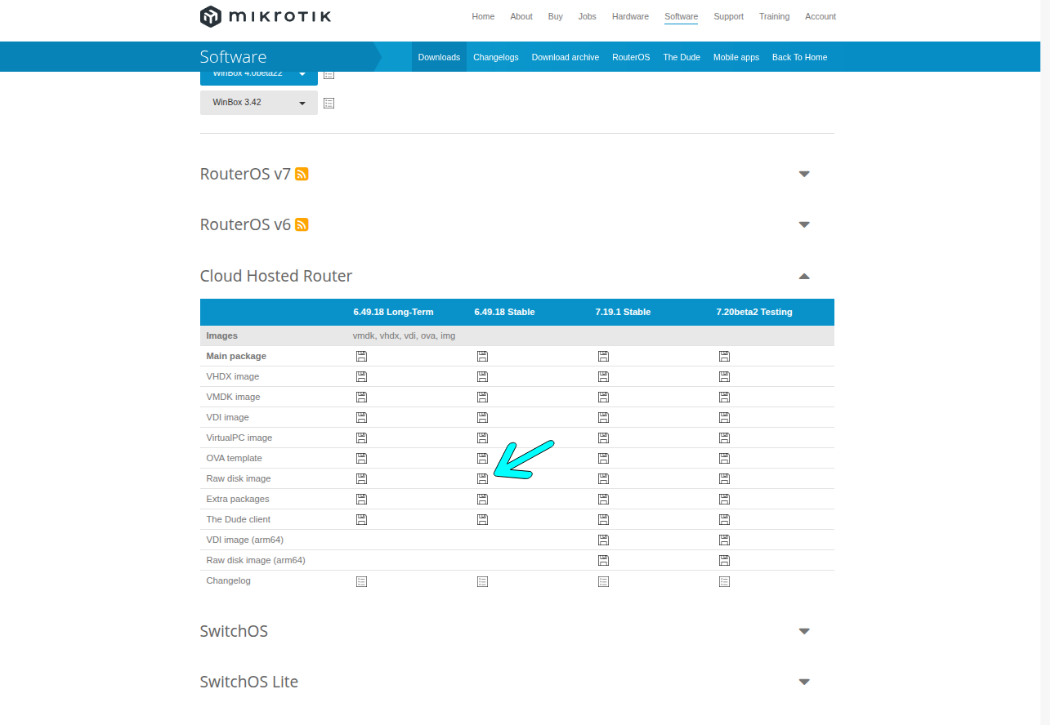
Task: Switch to the Changelogs tab
Action: (x=496, y=57)
